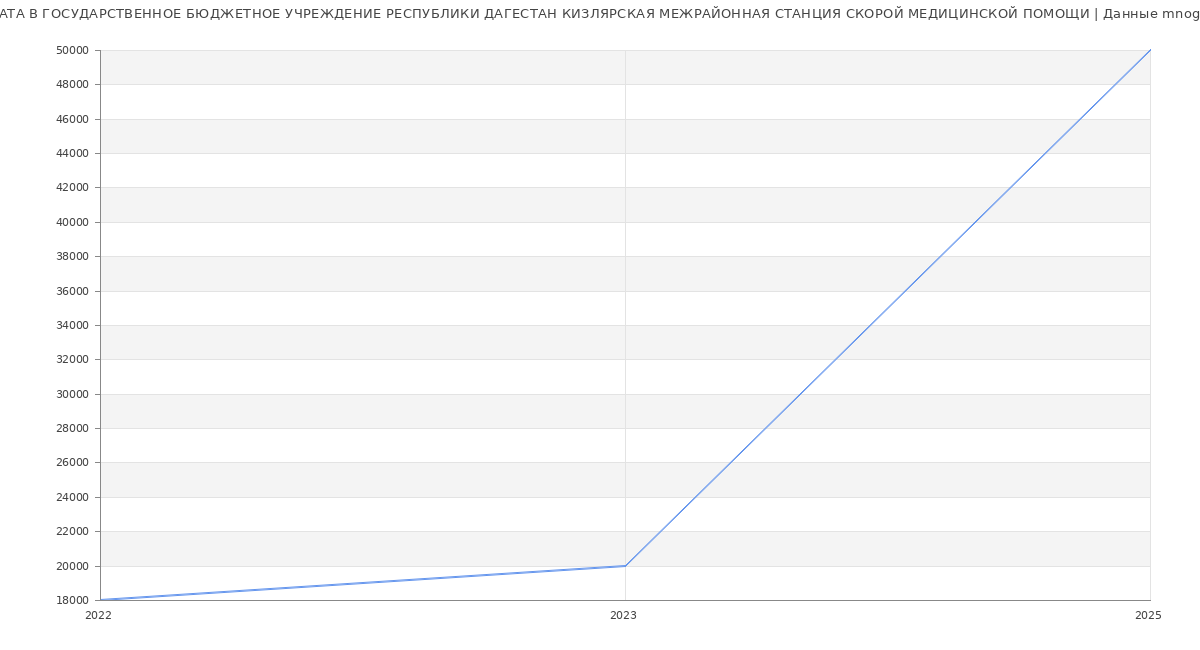
Task: Select the 26000 y-axis label
Action: (73, 462)
